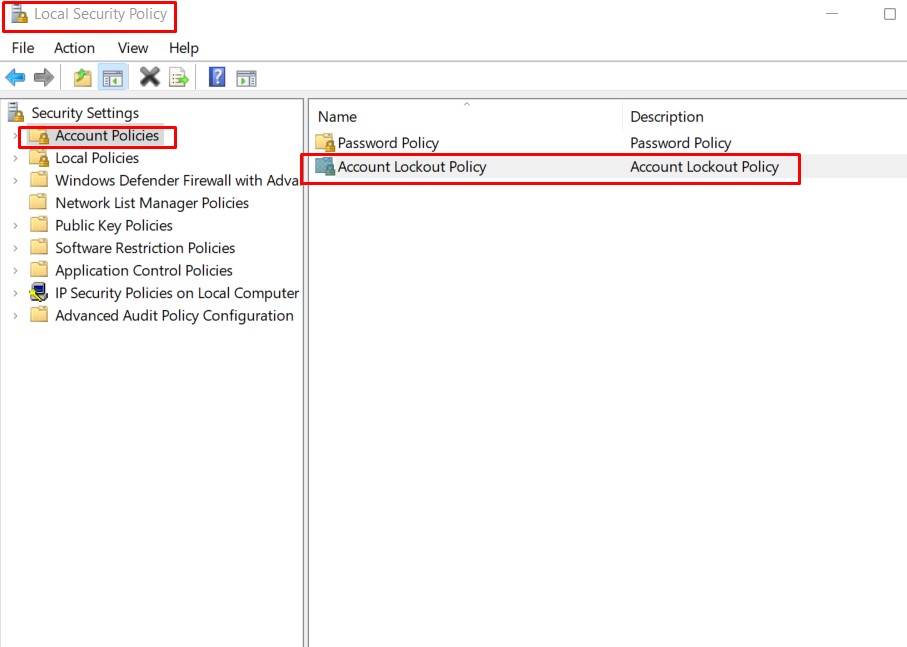Click the Forward arrow toolbar icon
The image size is (907, 647).
coord(44,77)
